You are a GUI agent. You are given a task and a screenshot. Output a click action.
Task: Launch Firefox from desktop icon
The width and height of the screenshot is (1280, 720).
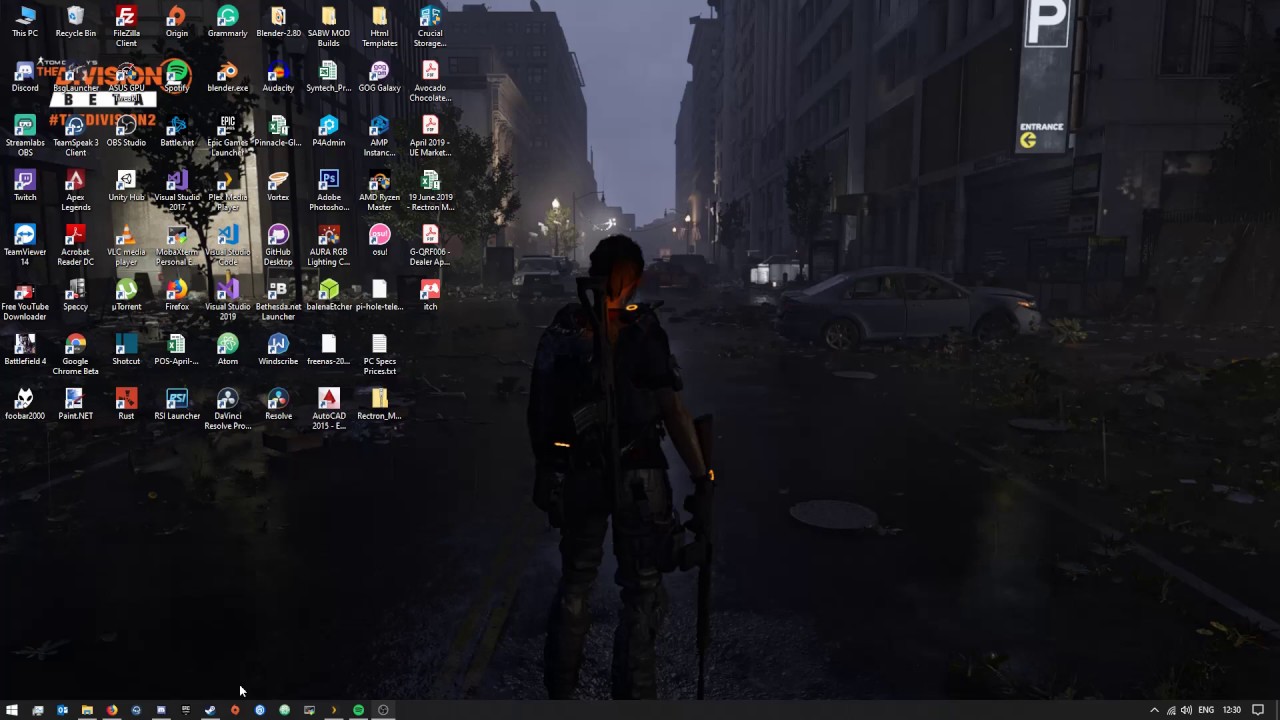tap(177, 295)
